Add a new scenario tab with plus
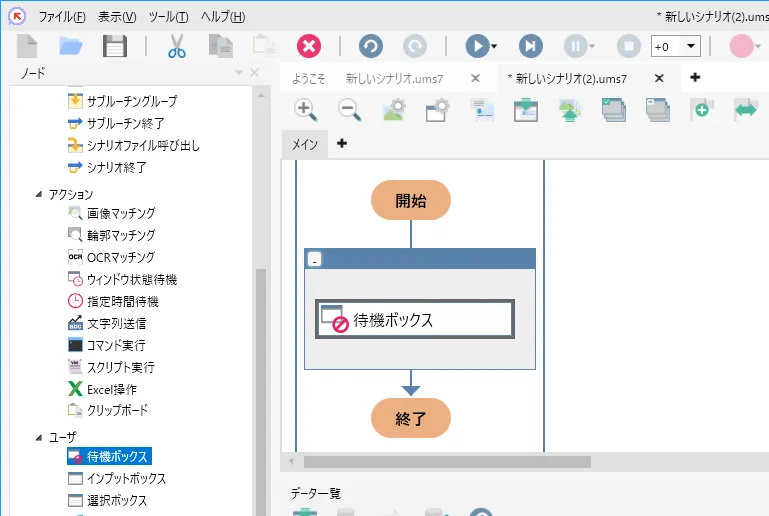This screenshot has height=516, width=769. 695,78
